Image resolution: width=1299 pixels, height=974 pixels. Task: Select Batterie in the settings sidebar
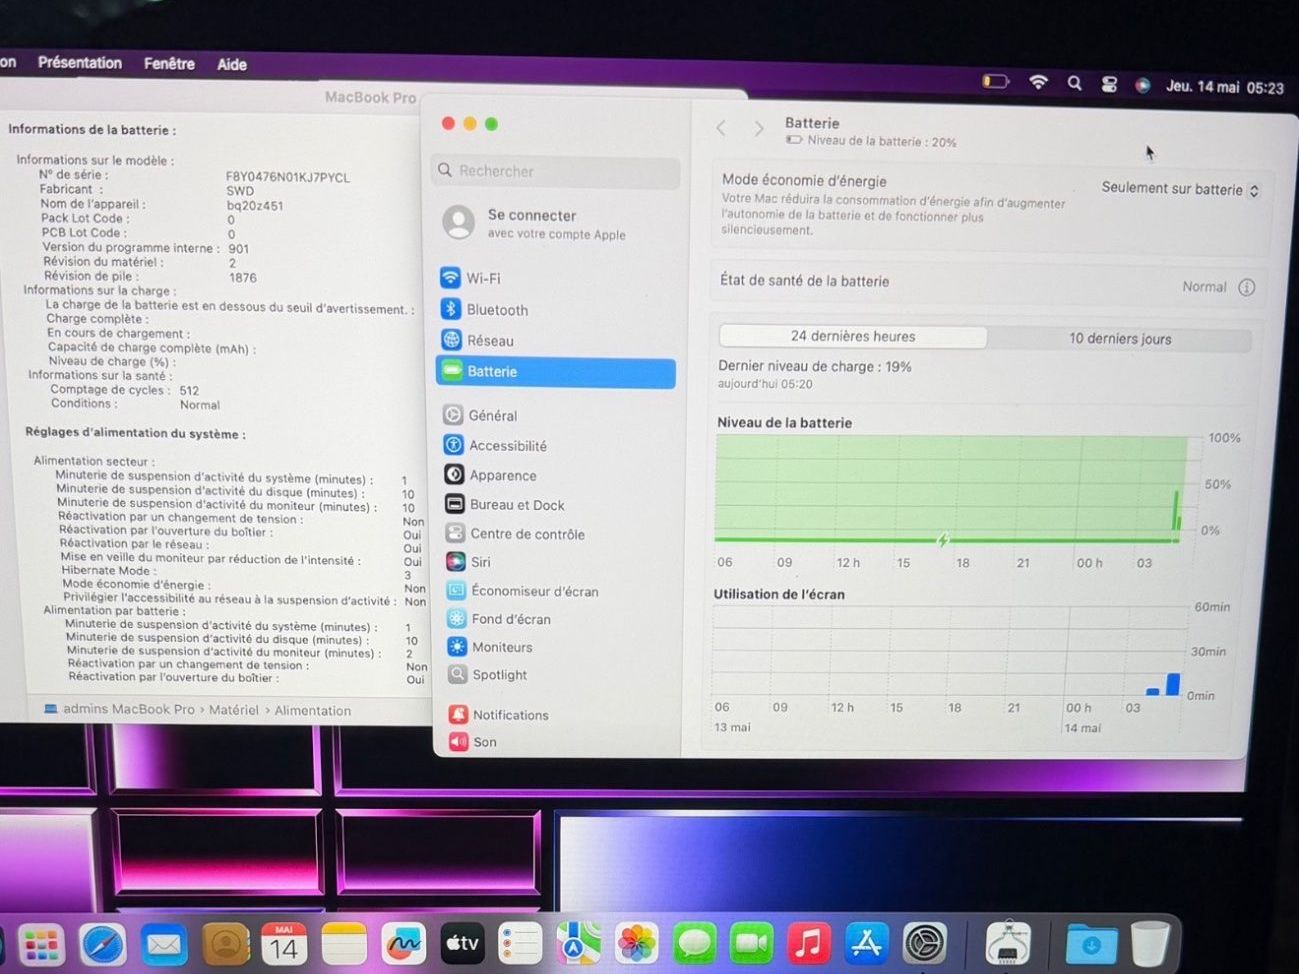coord(556,372)
